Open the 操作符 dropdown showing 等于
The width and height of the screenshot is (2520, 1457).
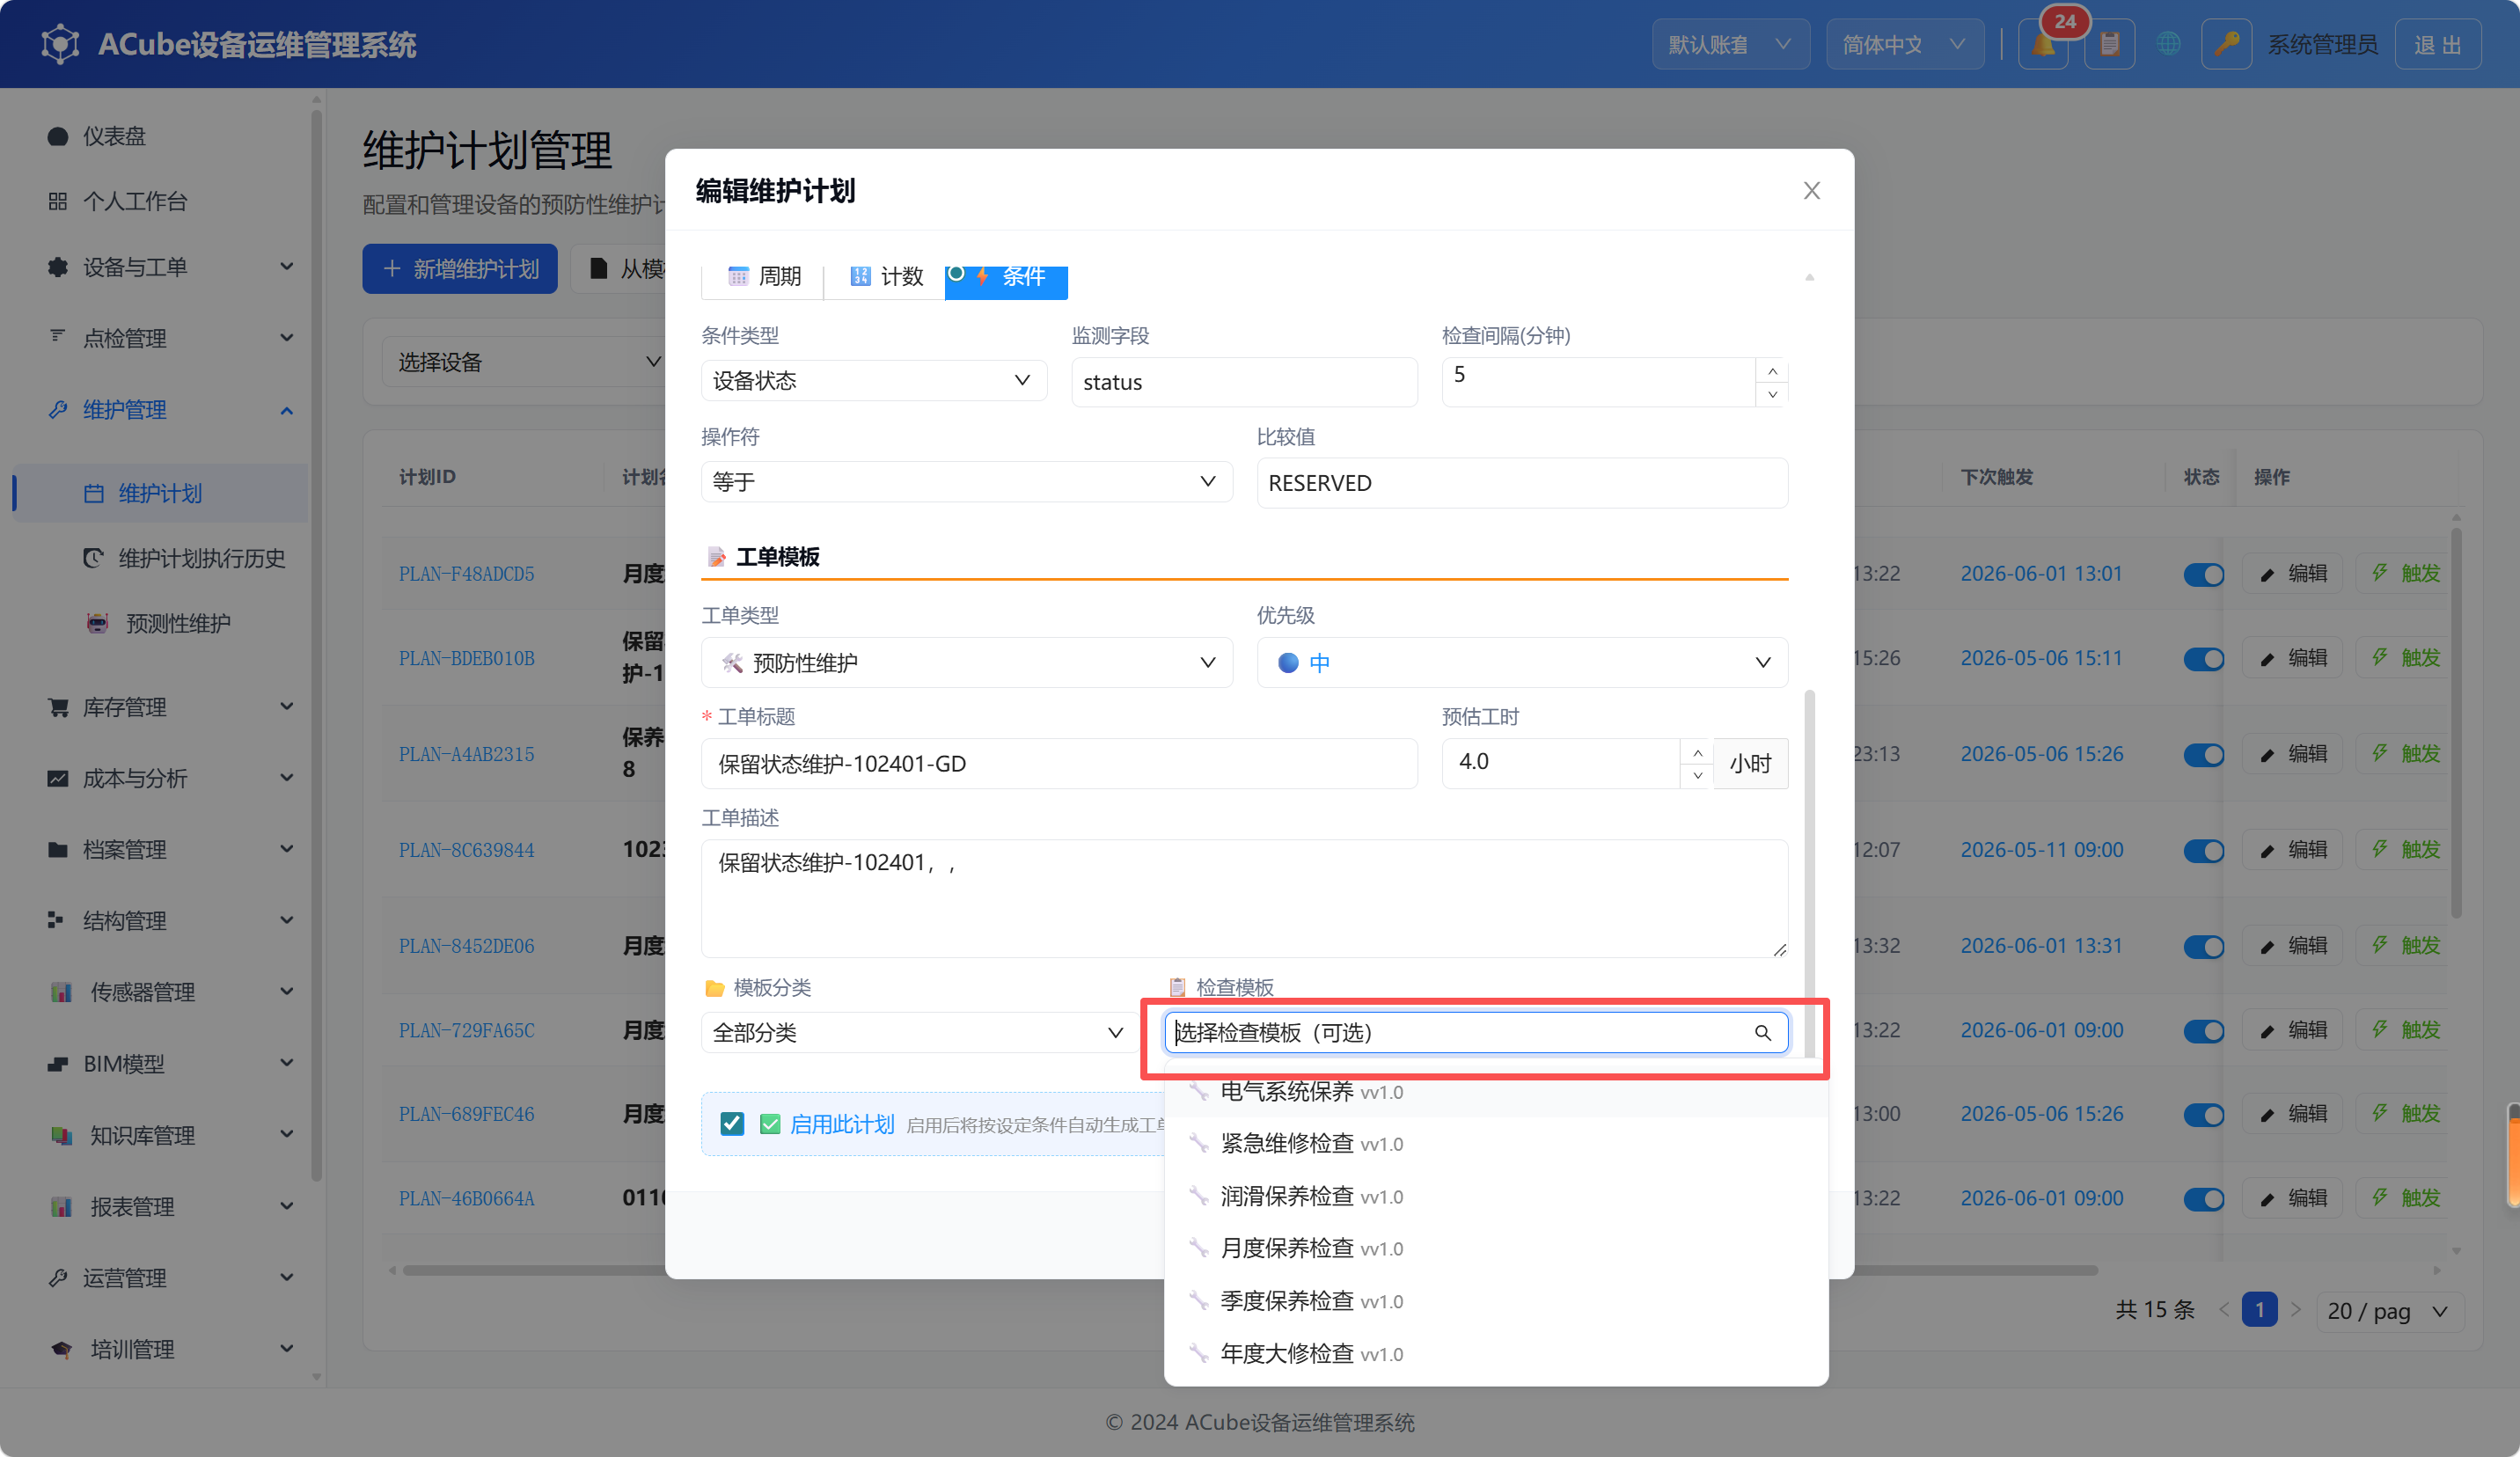click(966, 482)
